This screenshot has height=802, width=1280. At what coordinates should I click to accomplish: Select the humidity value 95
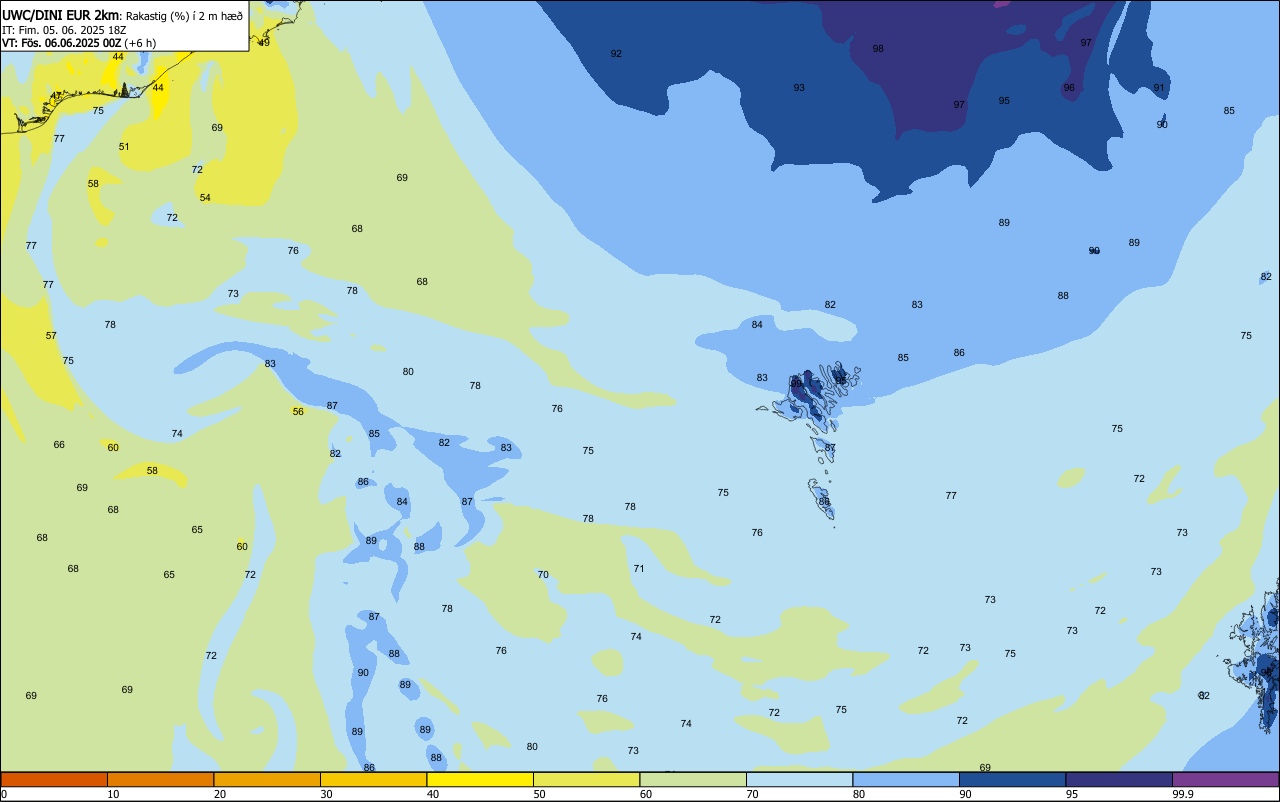click(x=1004, y=101)
